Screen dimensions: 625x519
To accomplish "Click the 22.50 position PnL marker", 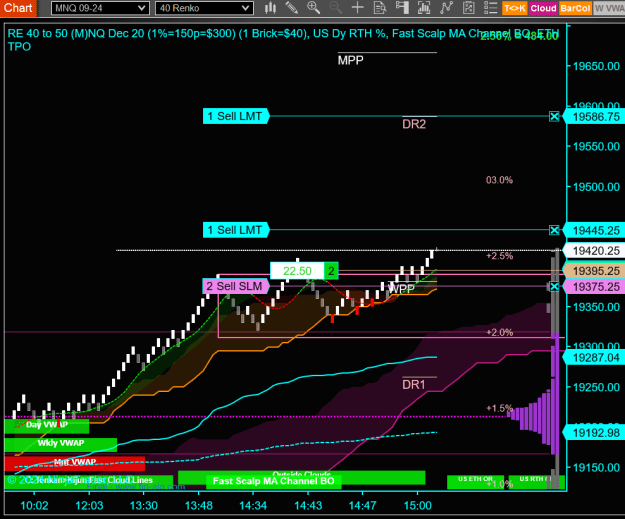I will (297, 271).
